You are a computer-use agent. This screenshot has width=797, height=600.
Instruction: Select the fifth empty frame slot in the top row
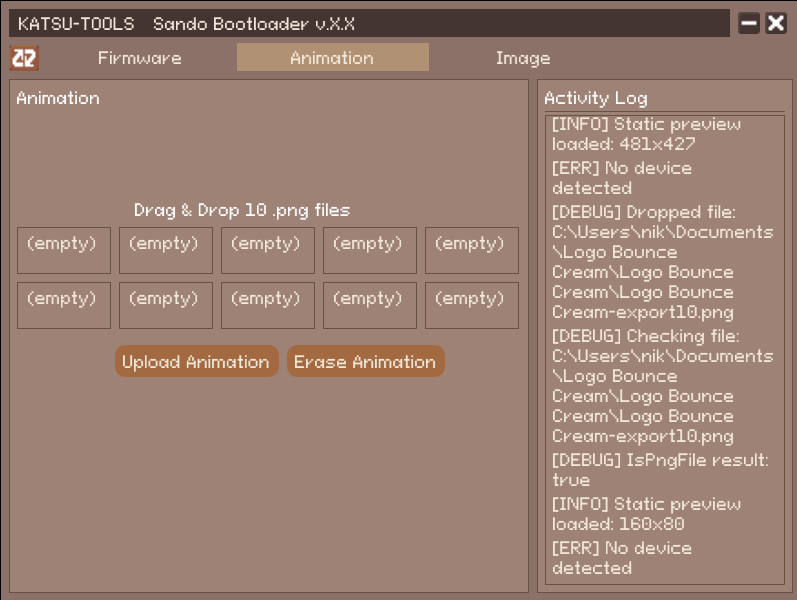(x=472, y=250)
